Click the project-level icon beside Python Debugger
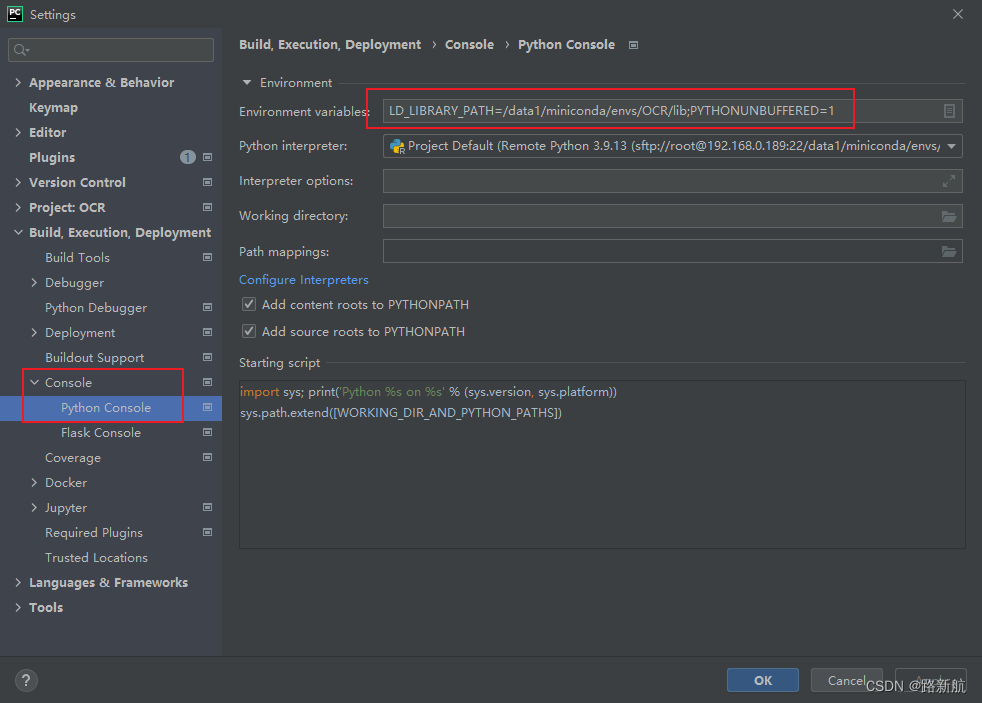The image size is (982, 703). (207, 307)
